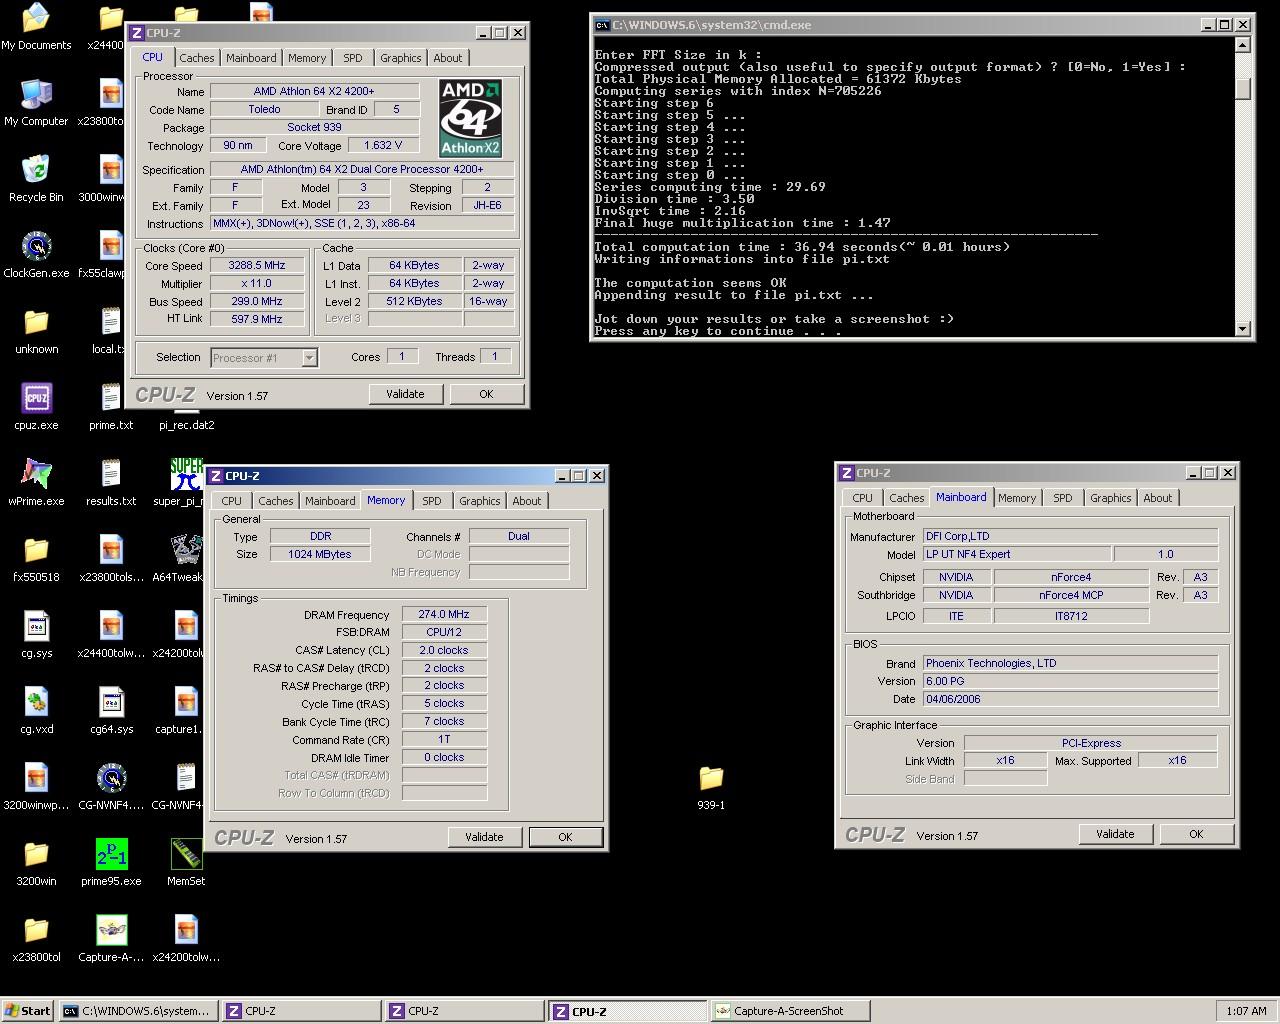Click the Bus Speed 299.0 MHz value

pos(257,302)
